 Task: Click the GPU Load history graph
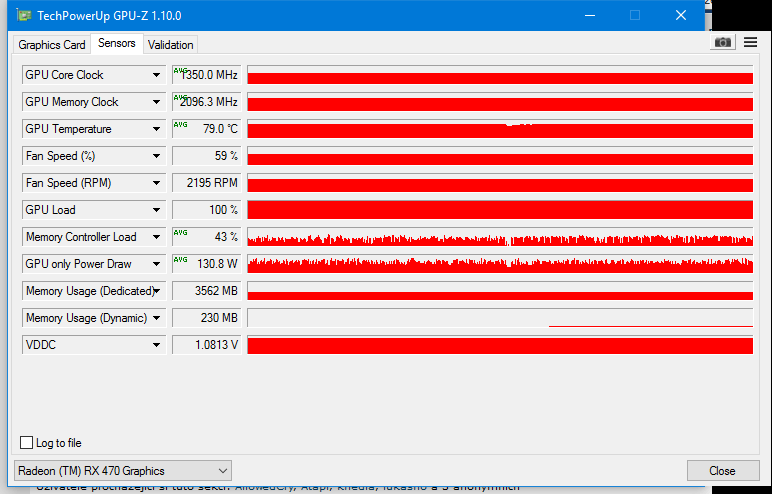coord(500,210)
